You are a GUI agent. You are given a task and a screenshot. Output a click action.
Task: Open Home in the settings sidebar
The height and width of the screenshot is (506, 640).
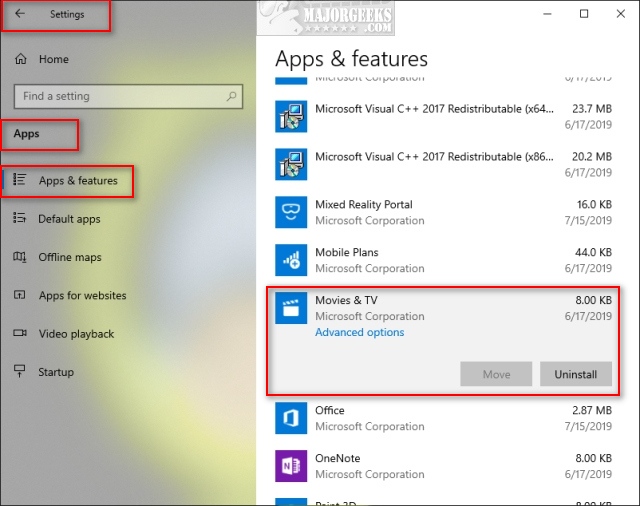click(53, 59)
